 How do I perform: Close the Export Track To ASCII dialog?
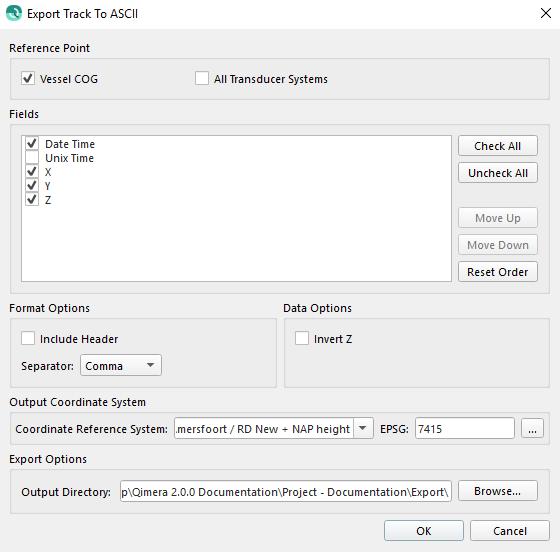(x=545, y=14)
